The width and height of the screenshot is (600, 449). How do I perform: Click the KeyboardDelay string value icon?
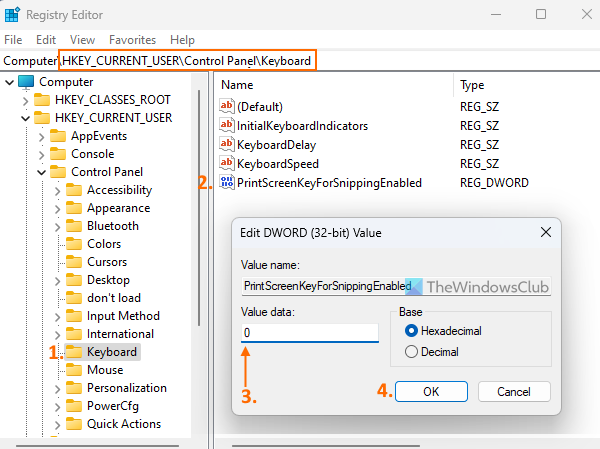click(x=227, y=144)
